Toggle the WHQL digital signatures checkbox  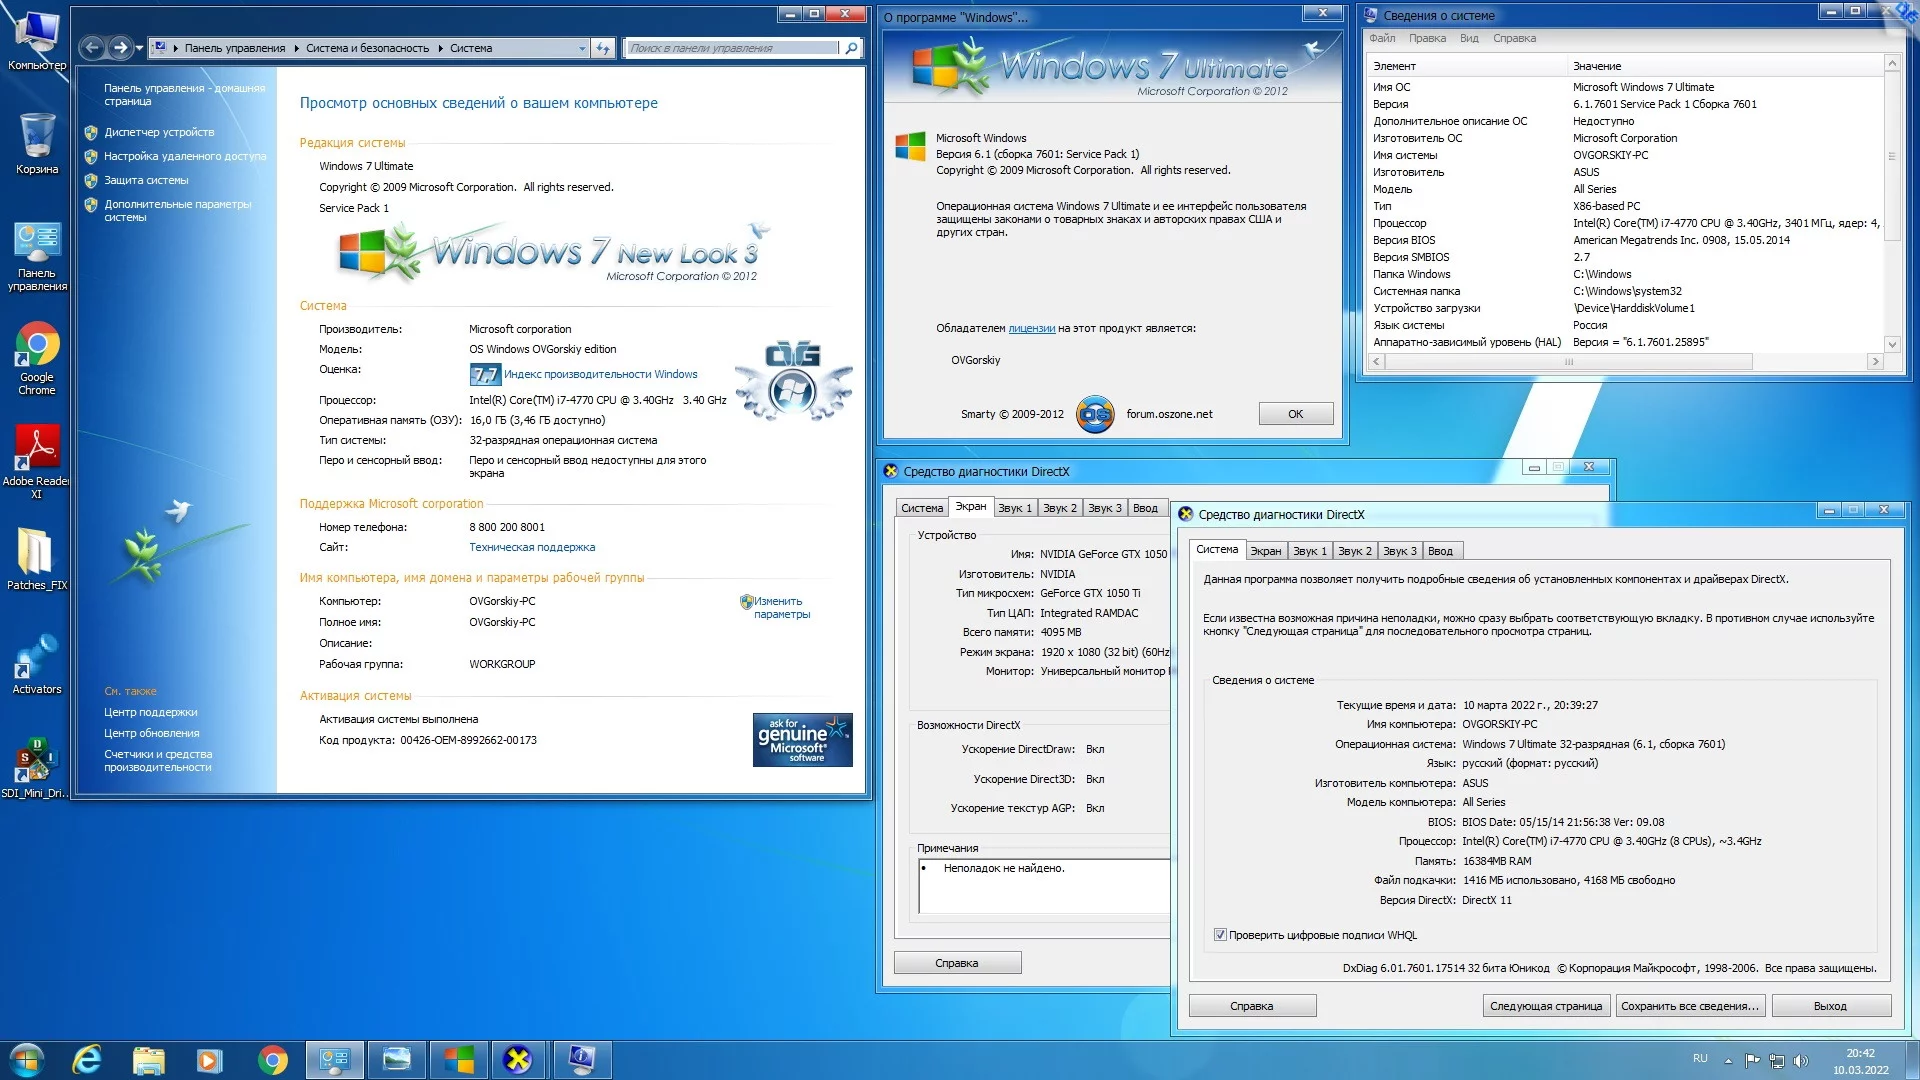1220,935
